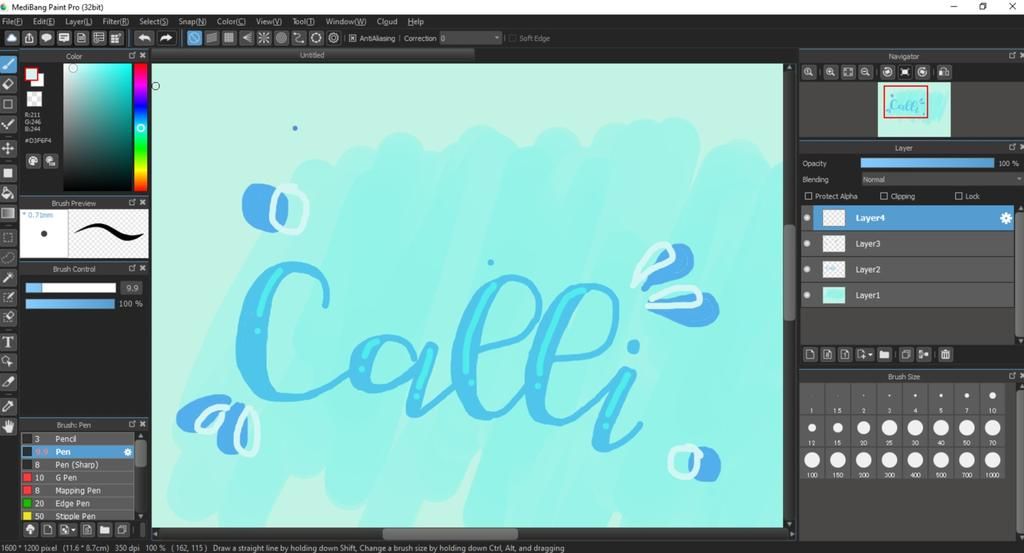Float the Brush Preview panel
Image resolution: width=1024 pixels, height=553 pixels.
pyautogui.click(x=132, y=202)
